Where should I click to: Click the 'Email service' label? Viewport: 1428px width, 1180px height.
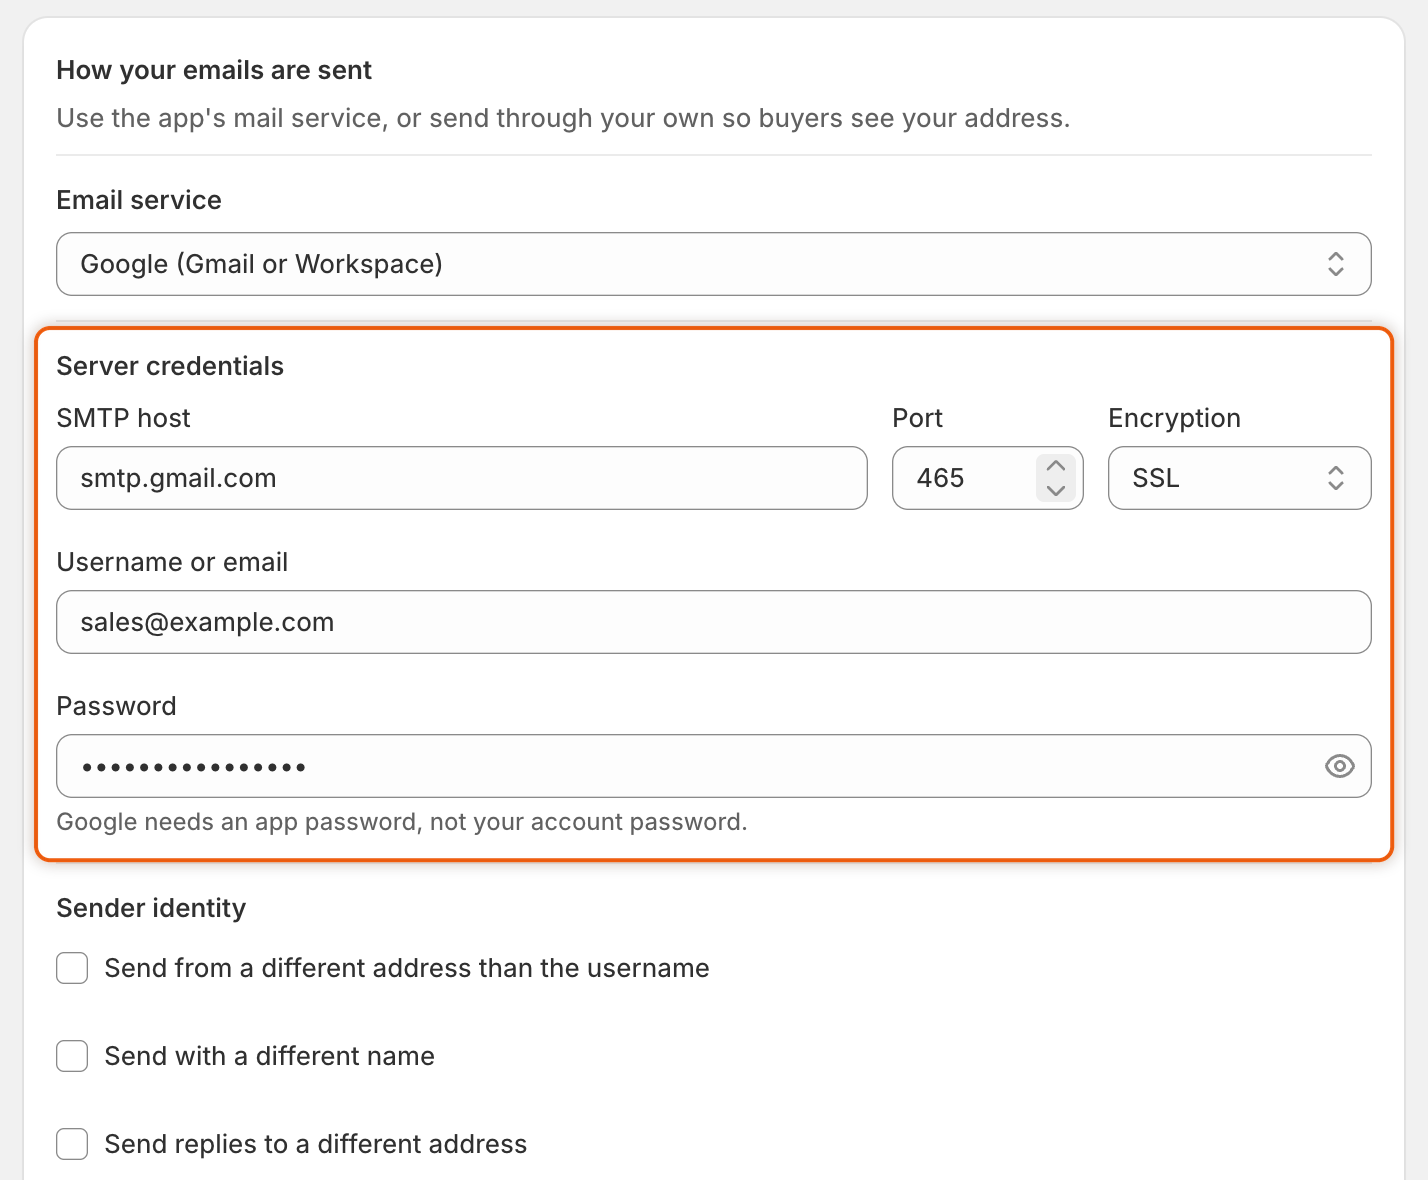point(139,200)
